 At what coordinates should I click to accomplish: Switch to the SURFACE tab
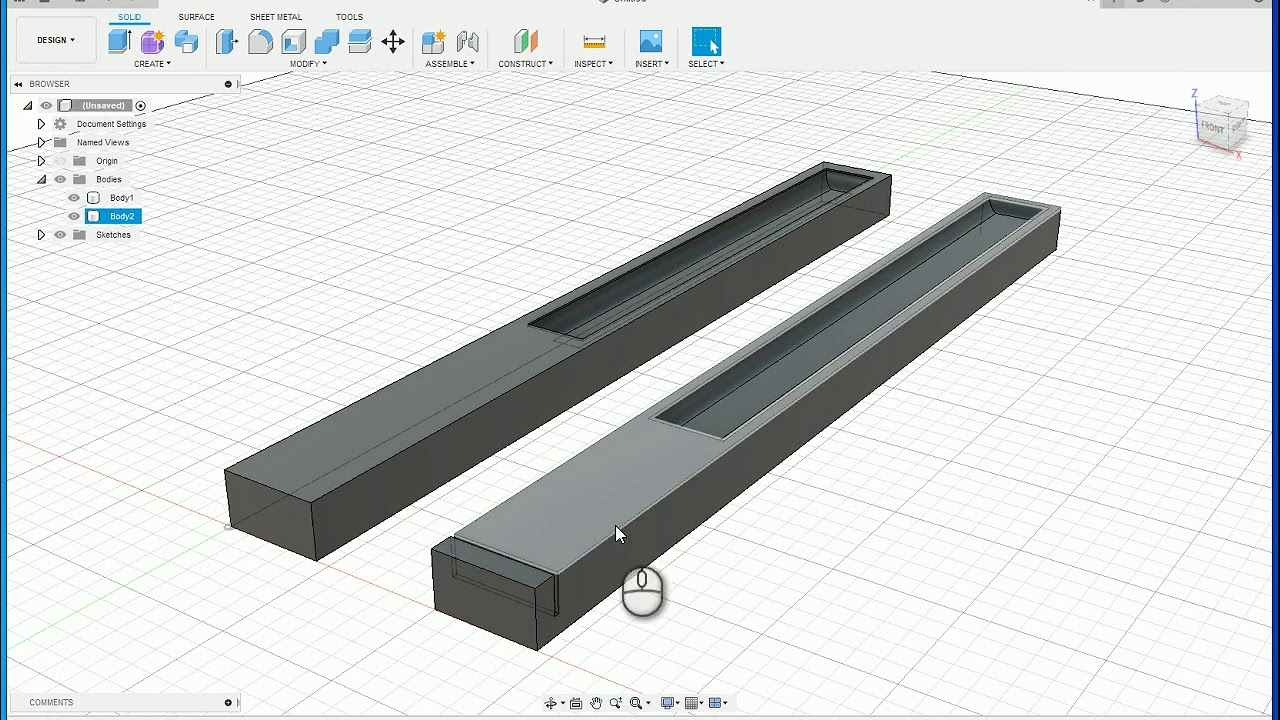(196, 17)
